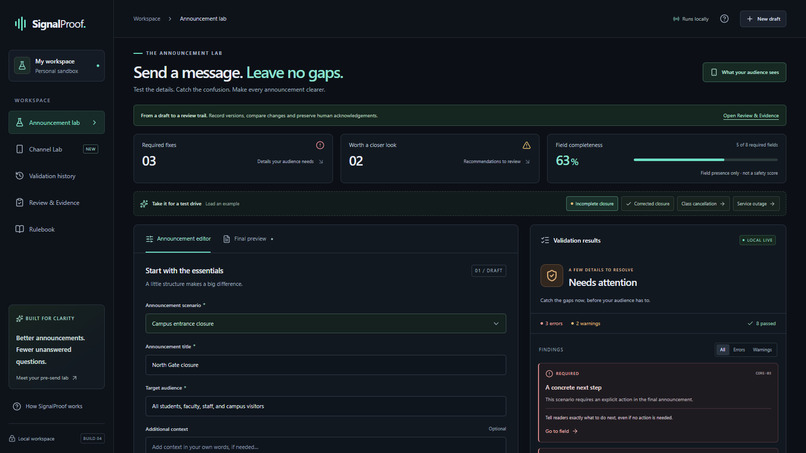Click the plus icon in New draft

(x=749, y=19)
